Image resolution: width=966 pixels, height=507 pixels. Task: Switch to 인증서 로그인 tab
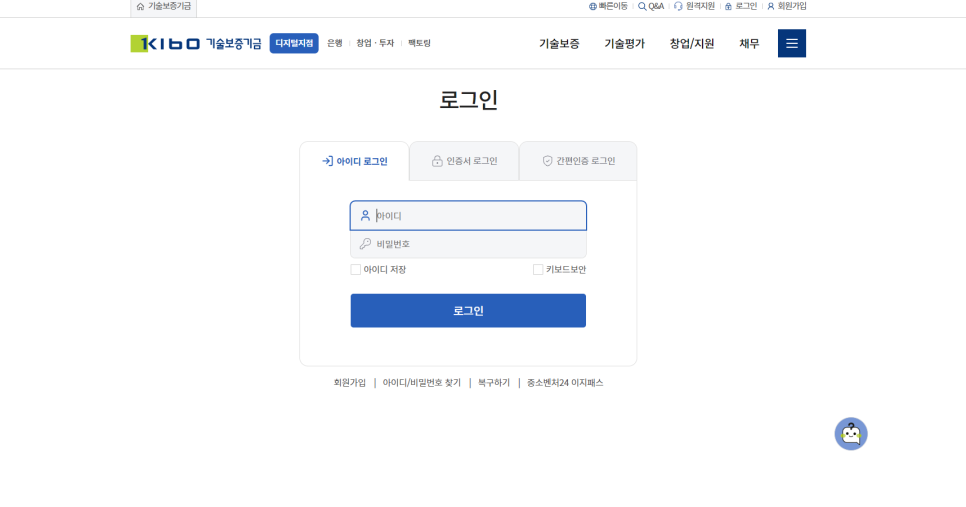[x=464, y=161]
